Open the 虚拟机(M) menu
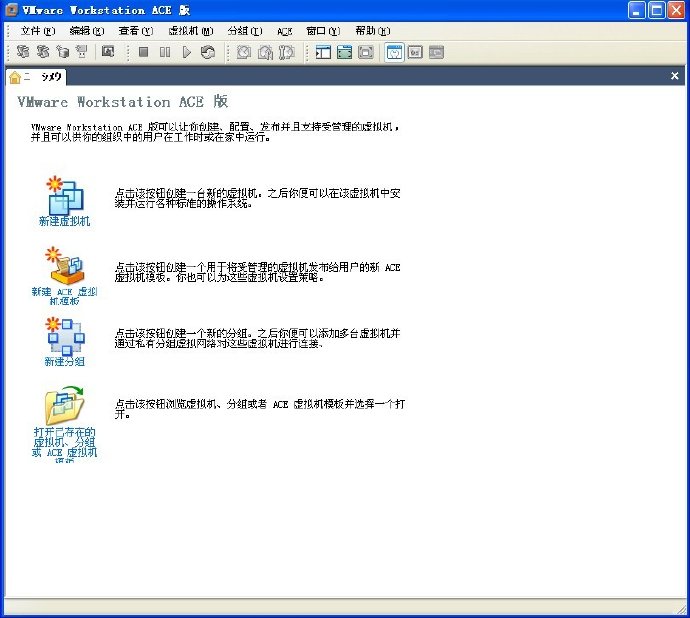Viewport: 690px width, 618px height. pos(191,31)
